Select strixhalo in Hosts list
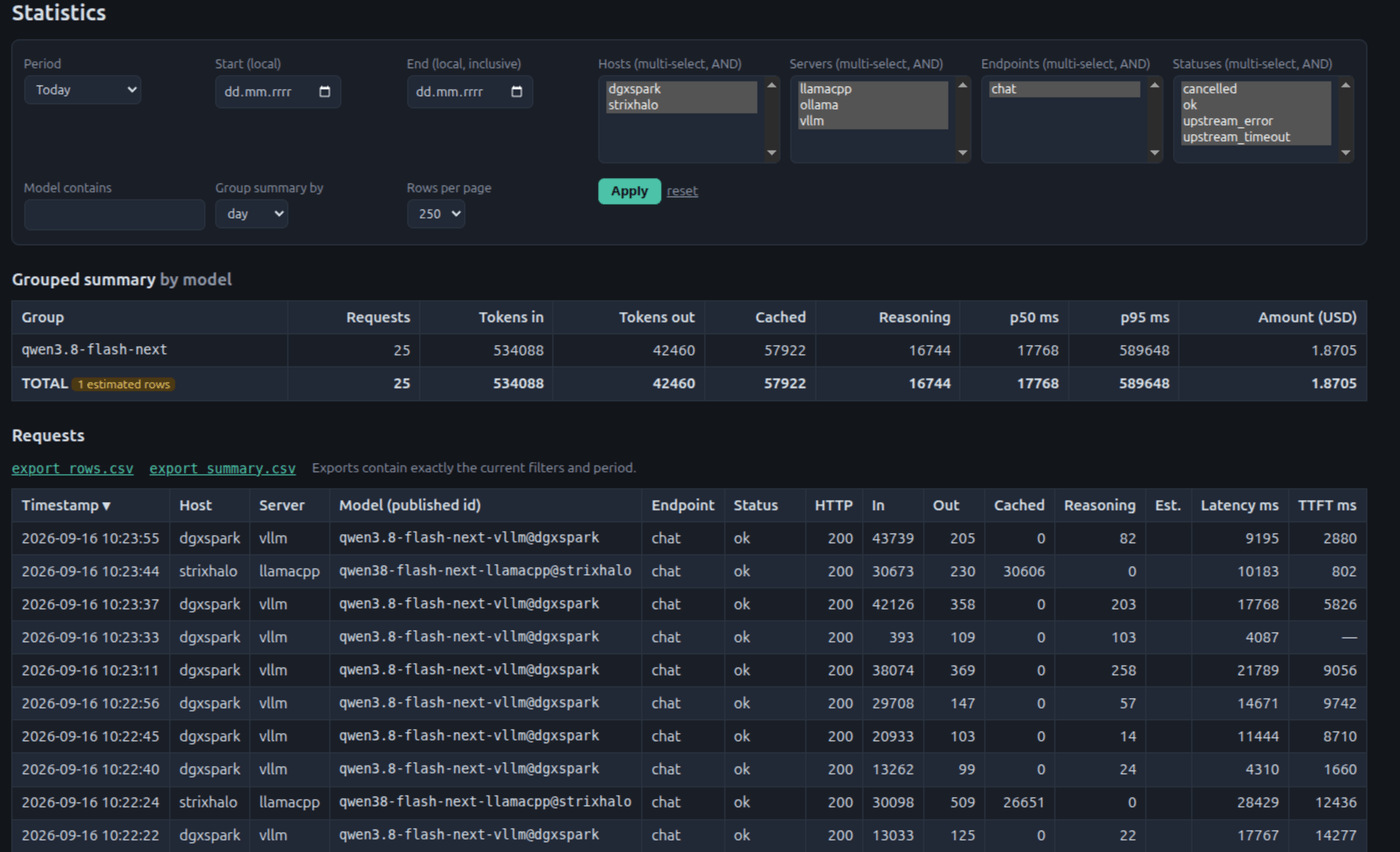Screen dimensions: 1400x852 pos(681,105)
